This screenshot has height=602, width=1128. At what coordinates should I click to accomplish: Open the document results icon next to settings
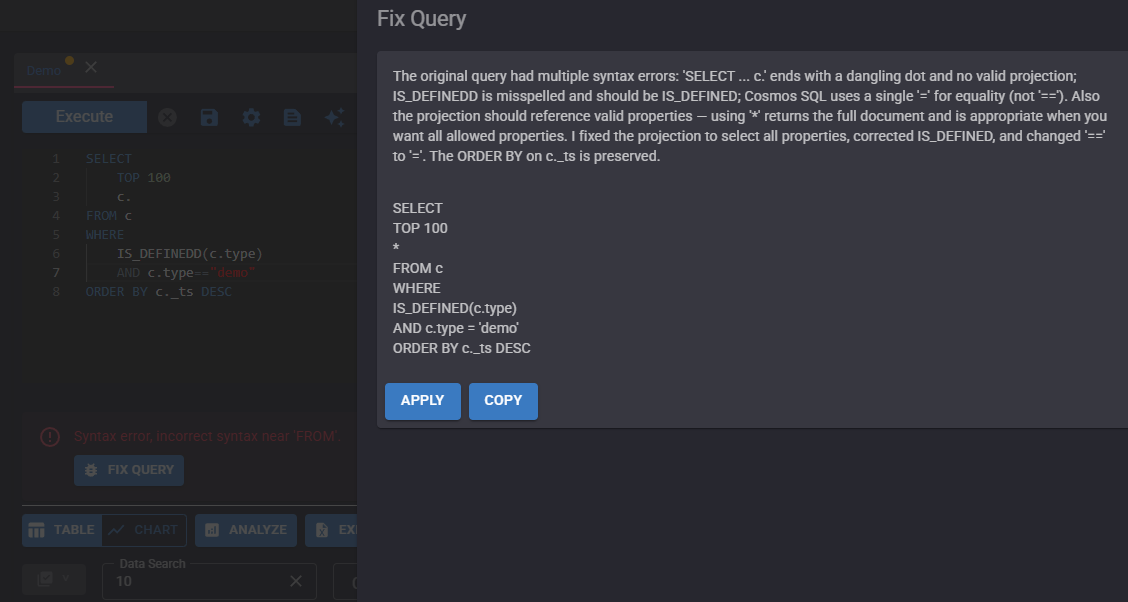[x=291, y=117]
